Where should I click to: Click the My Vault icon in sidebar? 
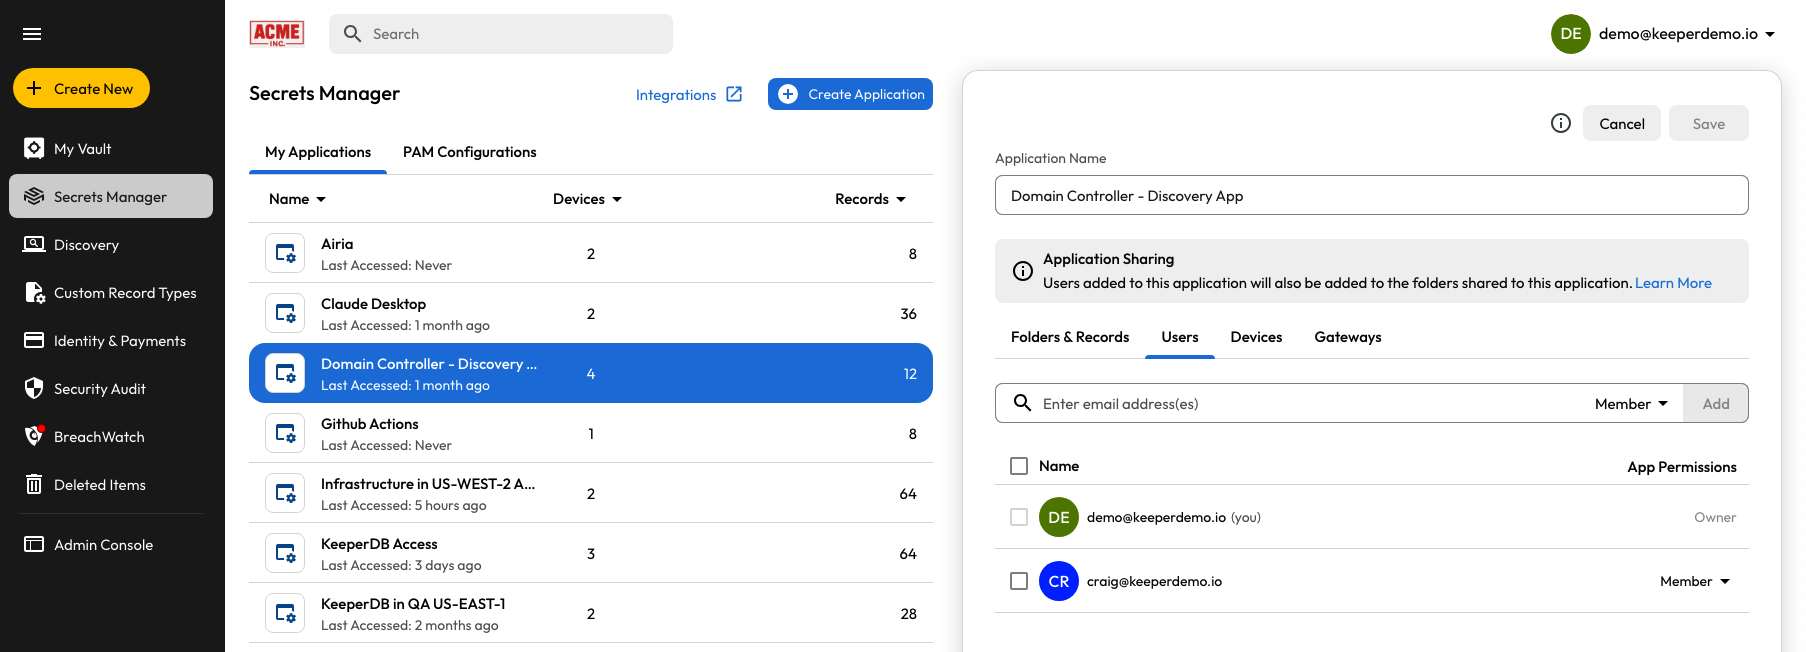34,149
